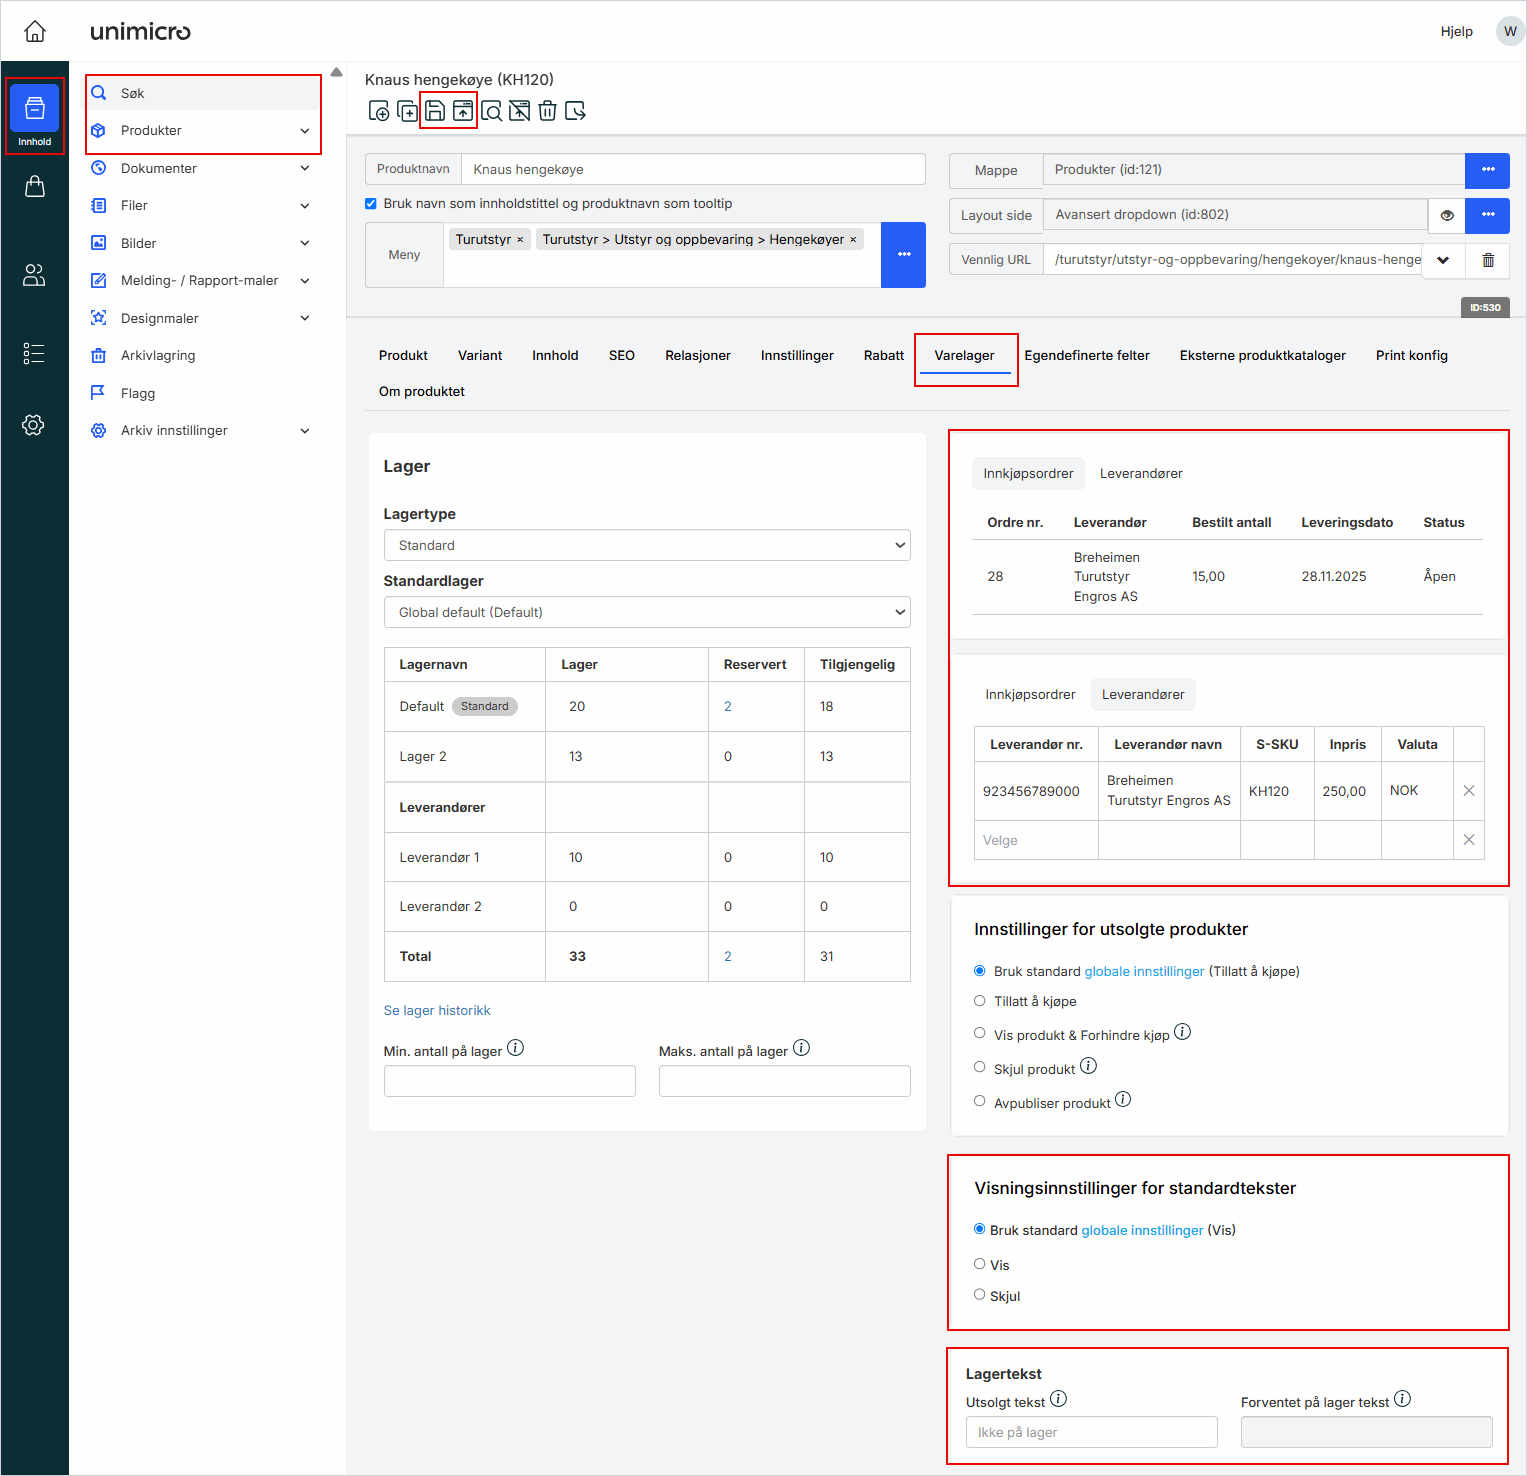Open the settings gear in left sidebar
This screenshot has width=1527, height=1476.
(x=34, y=425)
